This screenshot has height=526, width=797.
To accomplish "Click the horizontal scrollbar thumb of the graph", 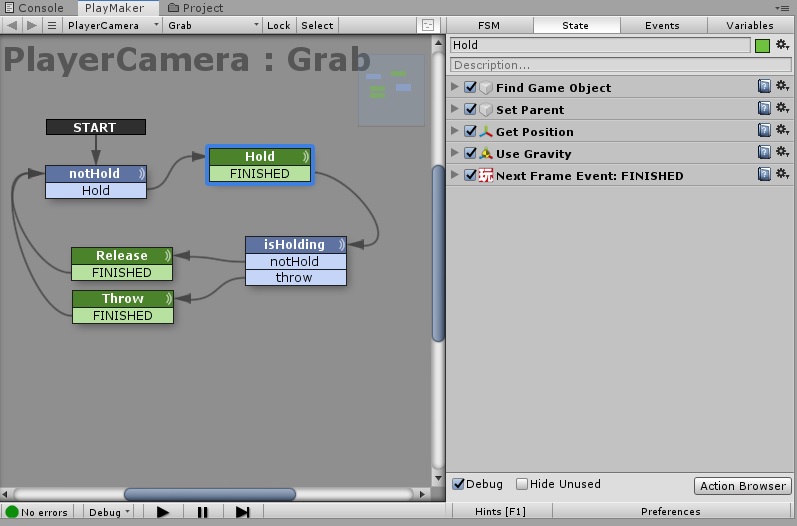I will (210, 493).
